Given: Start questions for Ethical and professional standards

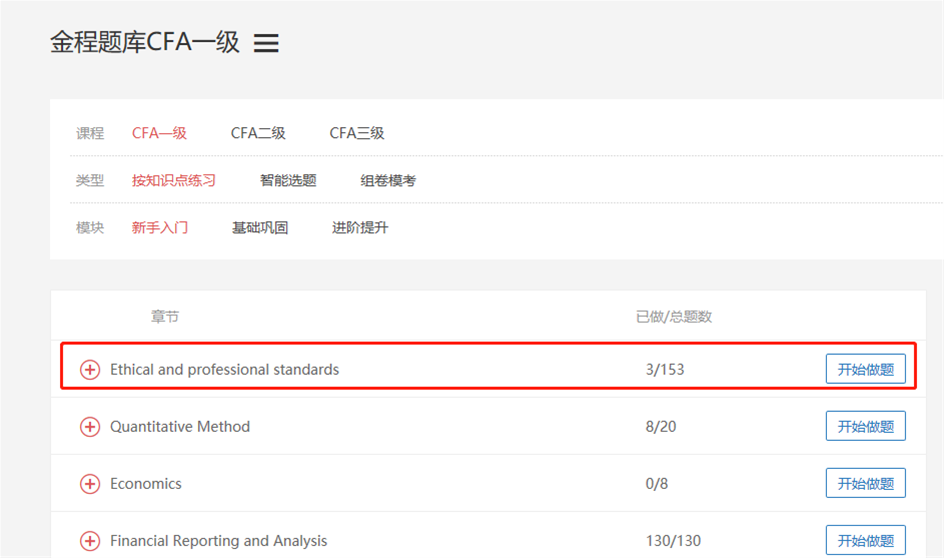Looking at the screenshot, I should pyautogui.click(x=866, y=369).
